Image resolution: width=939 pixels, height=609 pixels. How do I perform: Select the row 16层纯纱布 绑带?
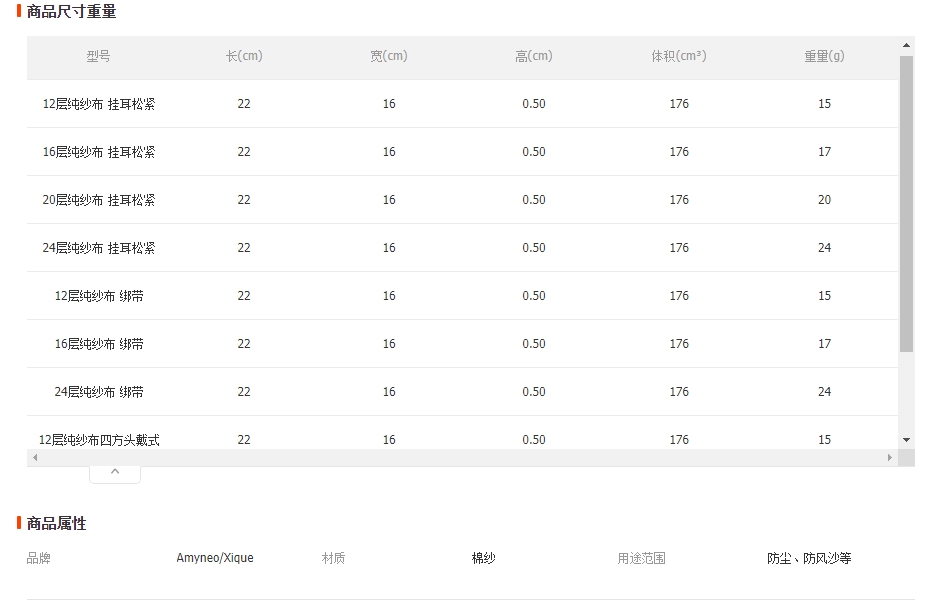point(462,344)
